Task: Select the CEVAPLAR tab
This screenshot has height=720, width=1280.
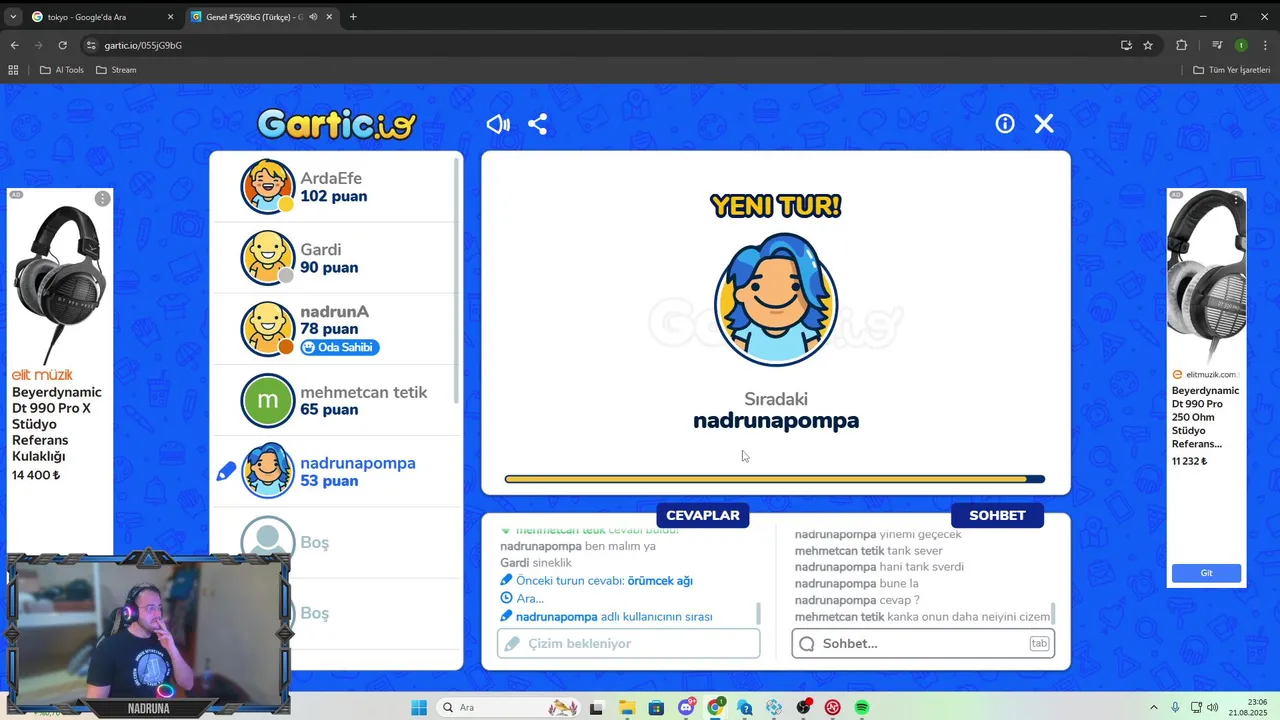Action: coord(703,515)
